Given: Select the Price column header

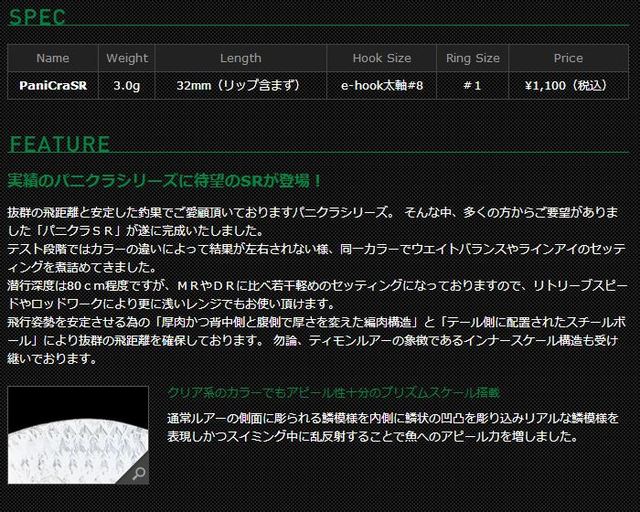Looking at the screenshot, I should [x=569, y=58].
